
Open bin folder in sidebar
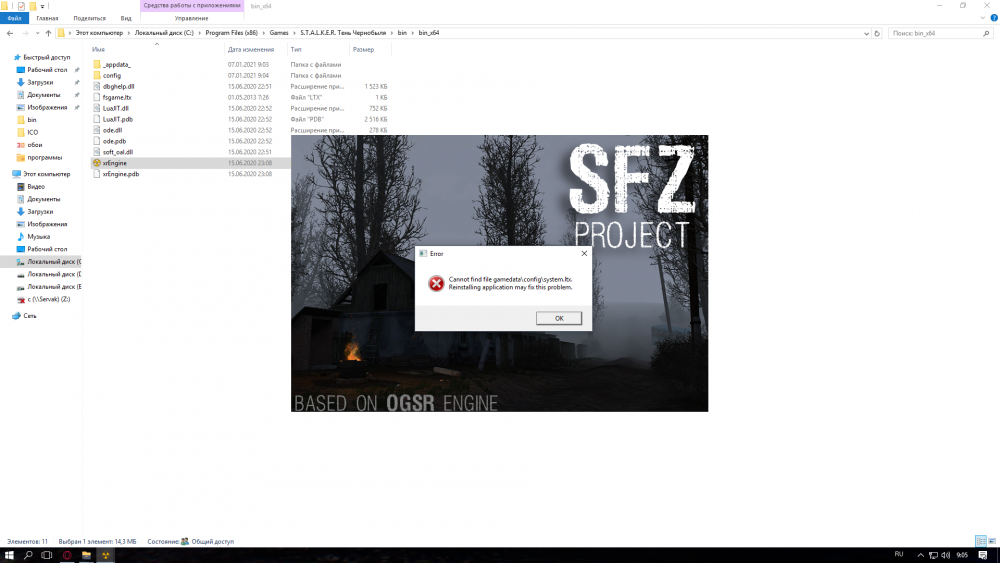[x=32, y=120]
